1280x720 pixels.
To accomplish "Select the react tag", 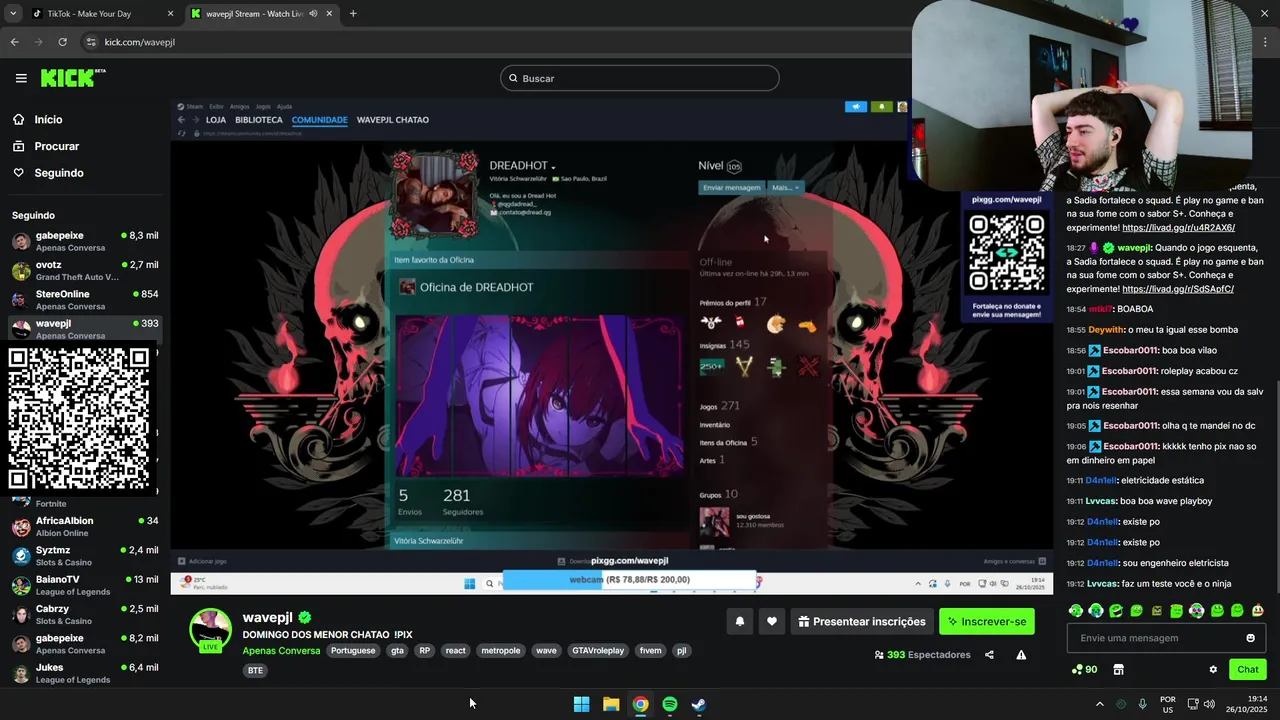I will [456, 650].
